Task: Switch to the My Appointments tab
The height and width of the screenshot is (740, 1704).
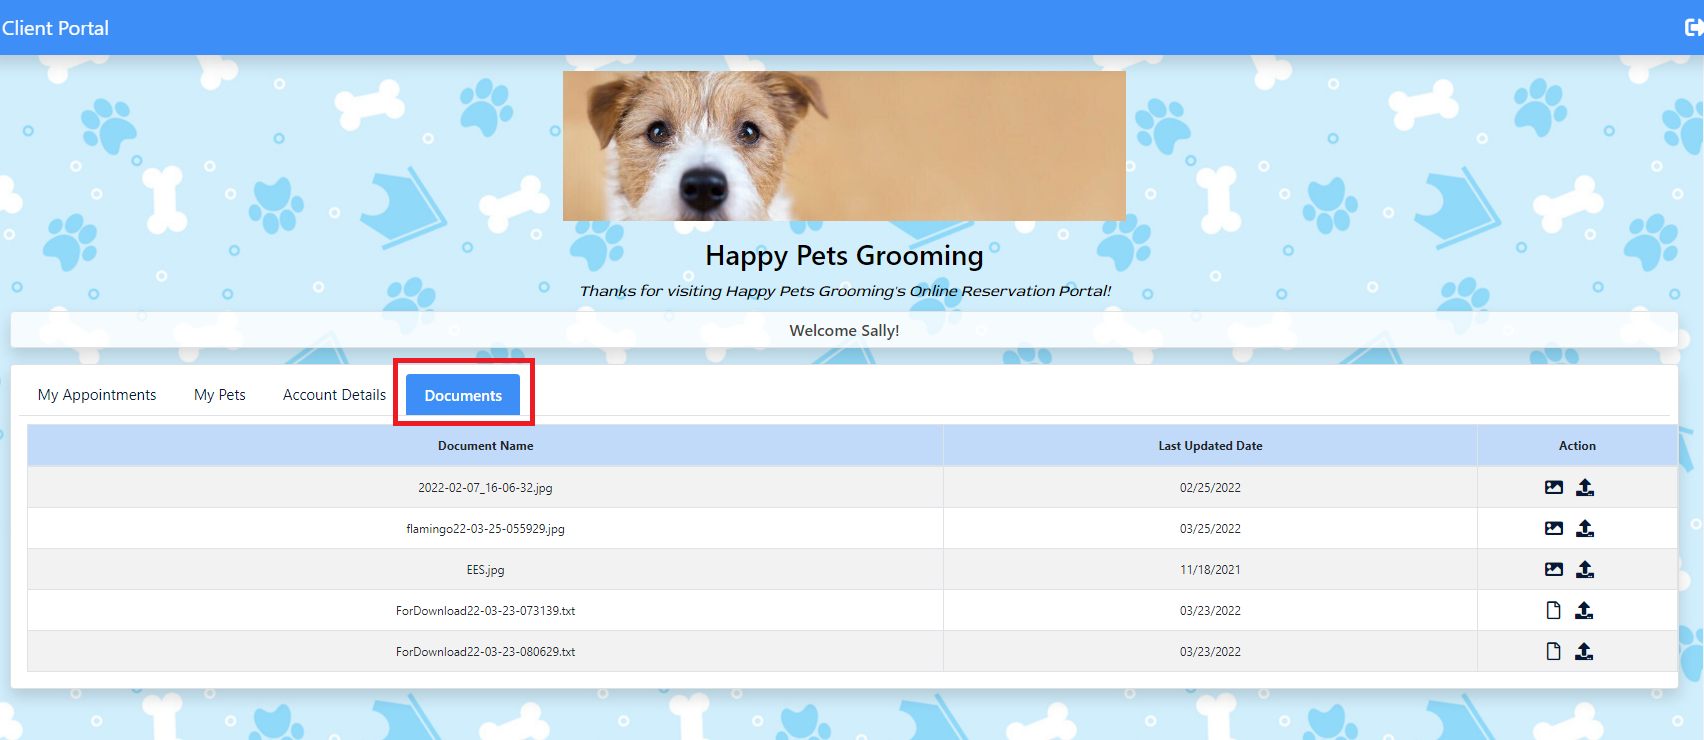Action: pos(97,395)
